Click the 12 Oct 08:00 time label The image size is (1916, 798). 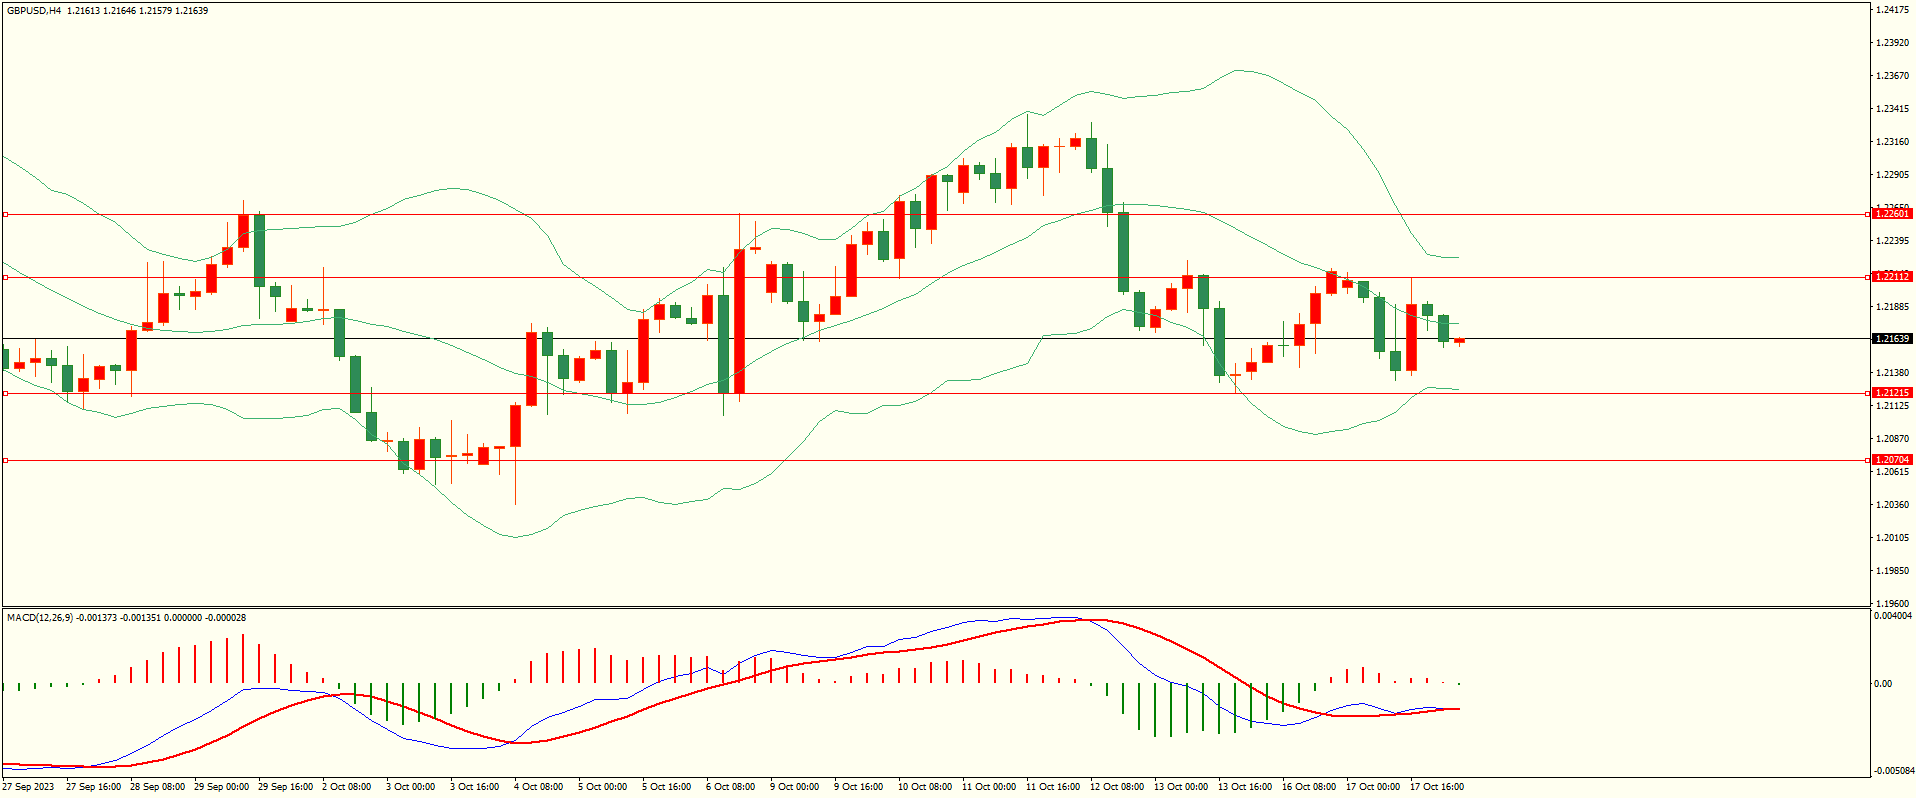pyautogui.click(x=1116, y=787)
